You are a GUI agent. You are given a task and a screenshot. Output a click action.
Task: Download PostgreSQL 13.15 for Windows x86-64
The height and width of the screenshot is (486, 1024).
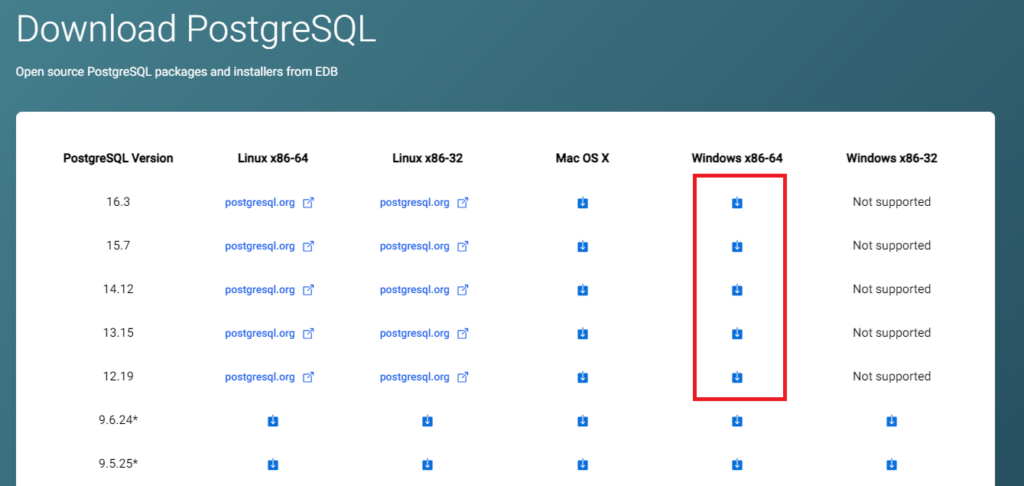tap(737, 334)
